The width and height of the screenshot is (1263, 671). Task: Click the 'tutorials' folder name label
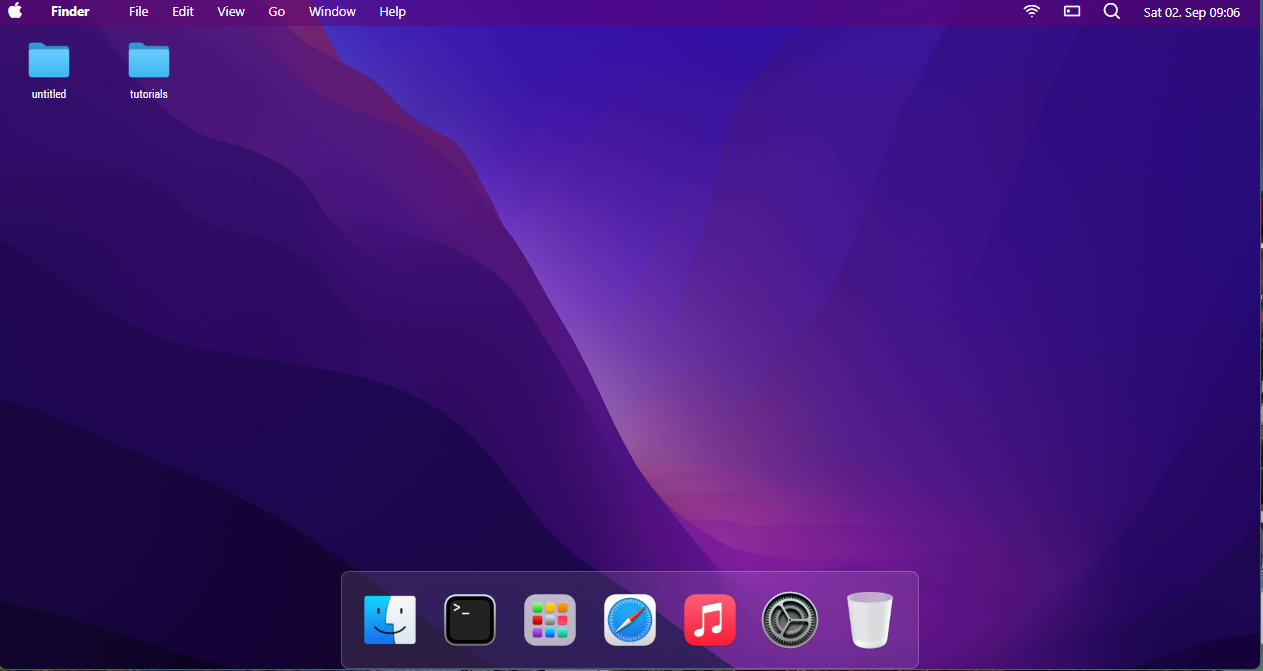coord(149,94)
